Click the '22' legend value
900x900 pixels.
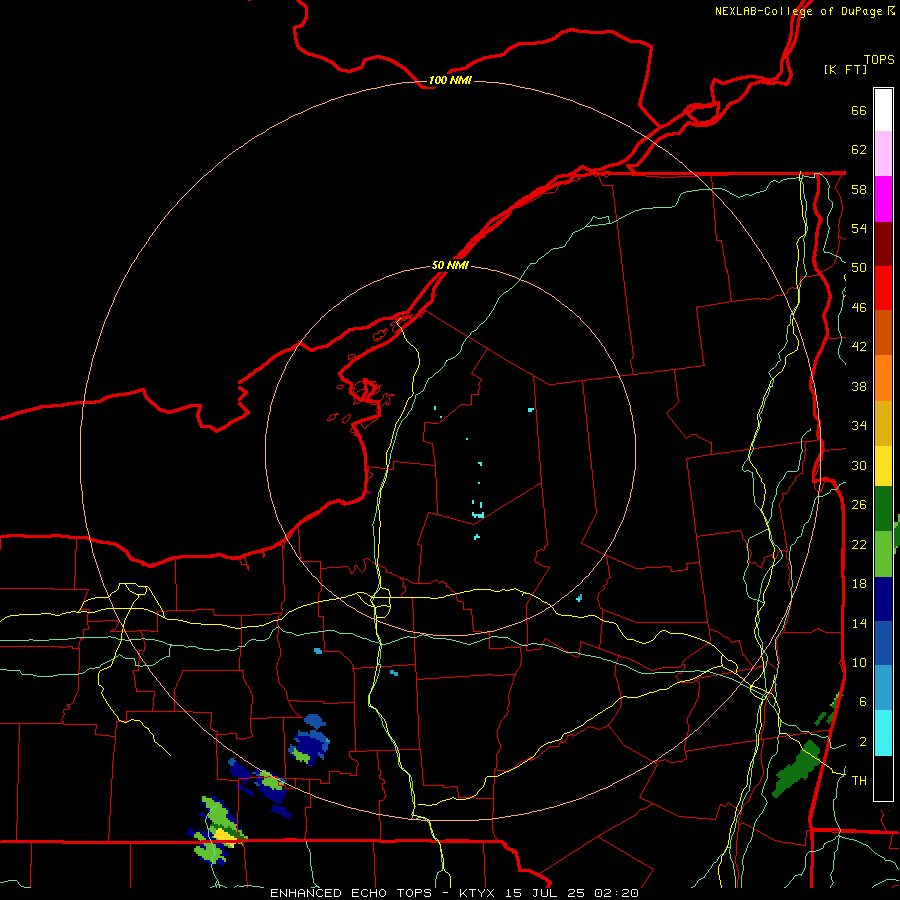pyautogui.click(x=859, y=544)
